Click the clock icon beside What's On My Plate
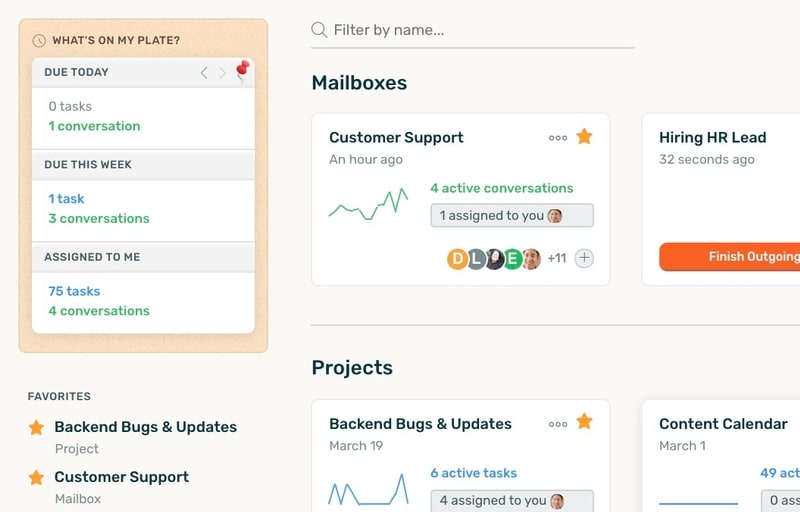Viewport: 800px width, 512px height. coord(39,40)
